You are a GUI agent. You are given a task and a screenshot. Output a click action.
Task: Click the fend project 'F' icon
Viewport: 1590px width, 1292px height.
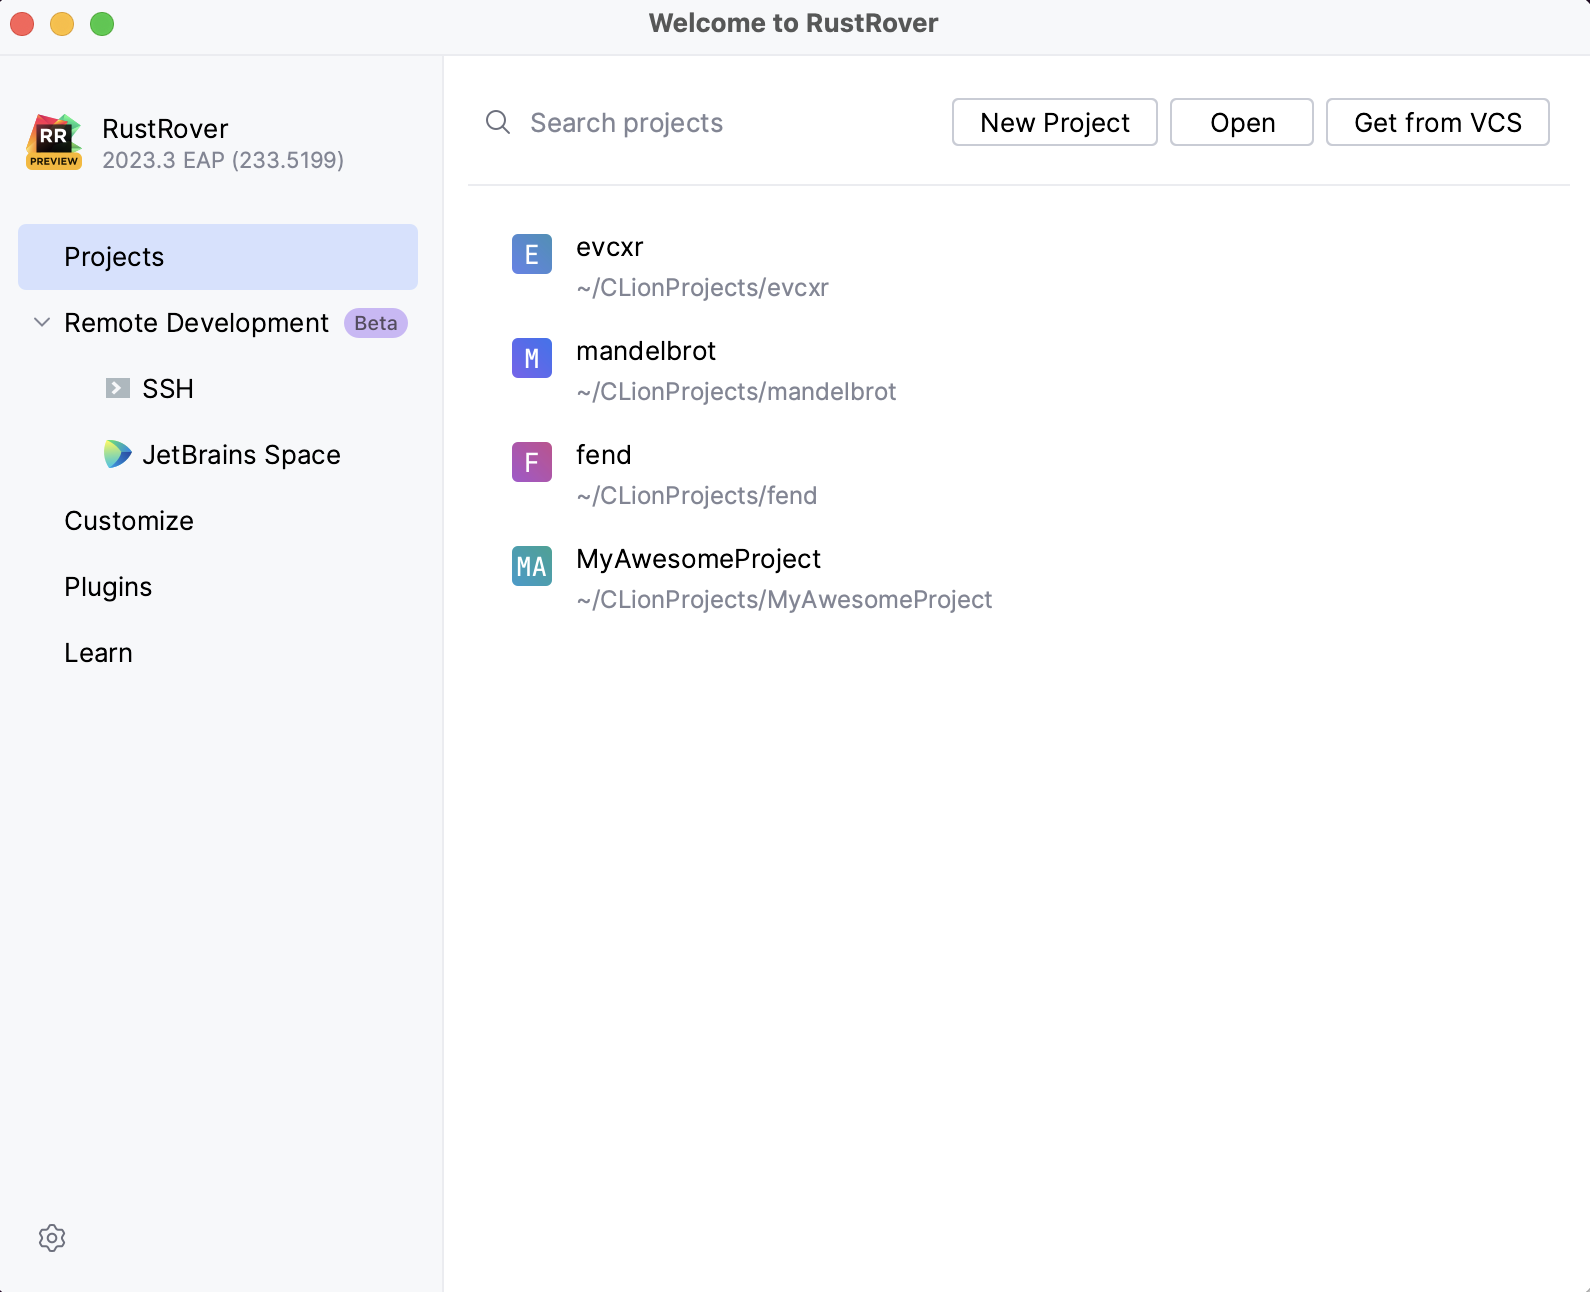point(532,462)
